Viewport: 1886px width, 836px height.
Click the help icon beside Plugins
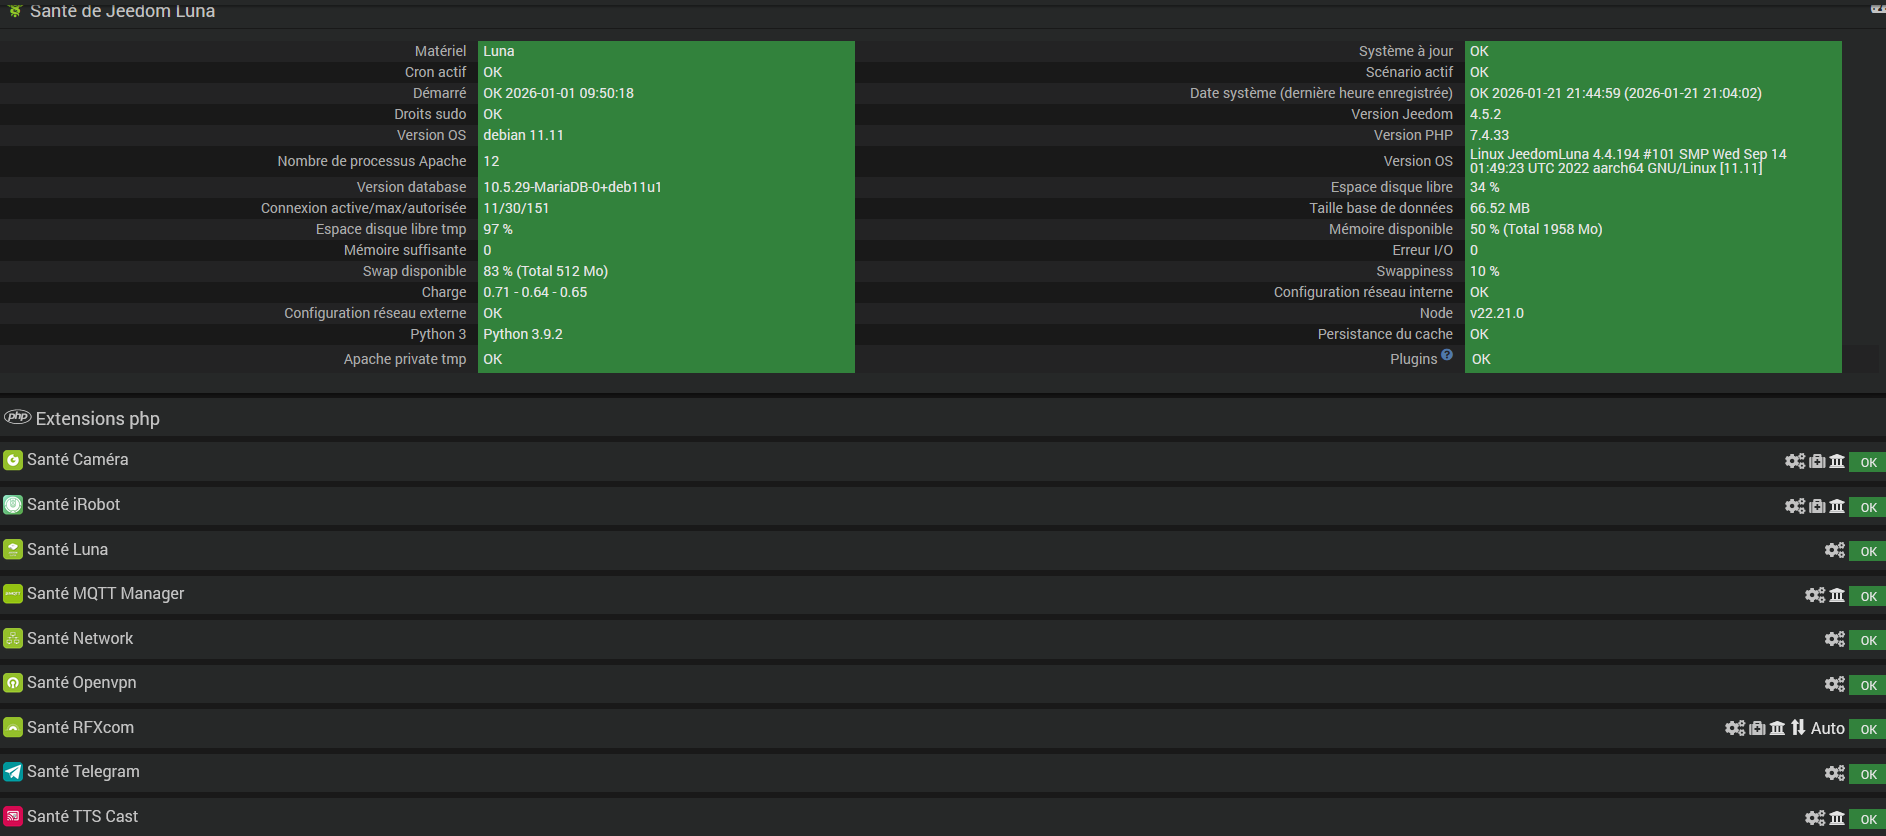tap(1447, 355)
